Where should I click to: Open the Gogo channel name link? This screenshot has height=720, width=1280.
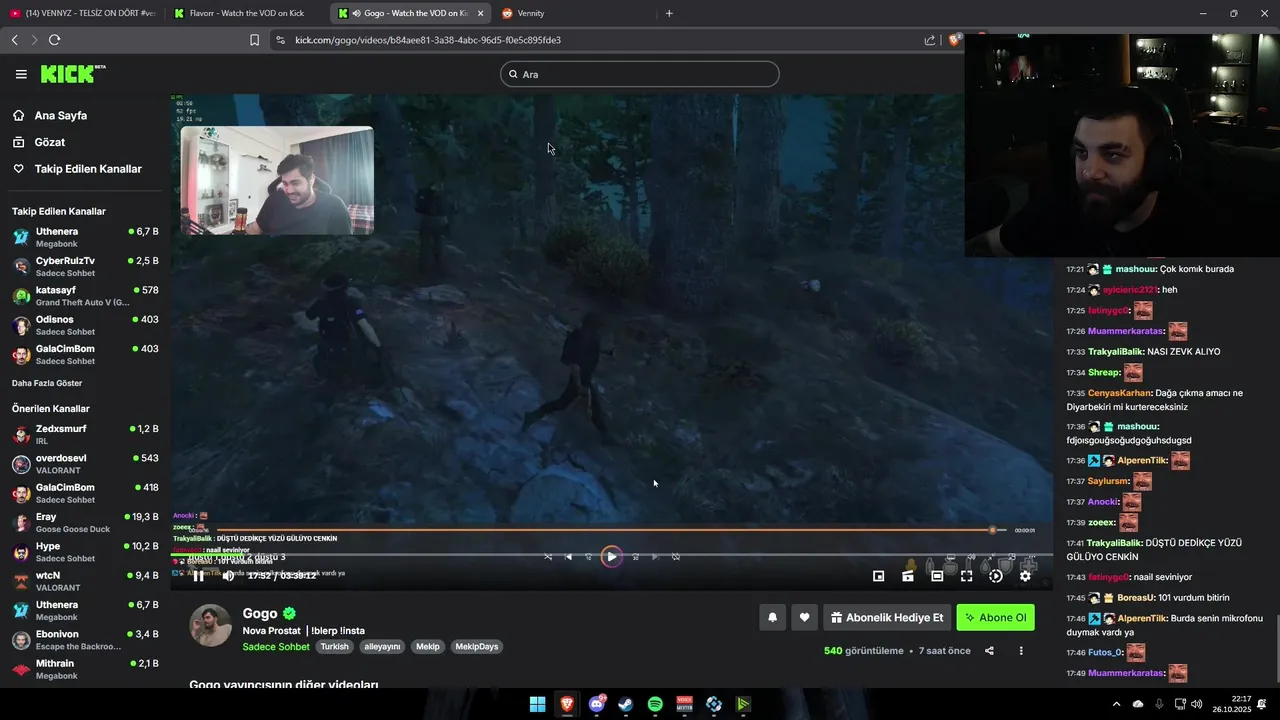click(x=261, y=613)
